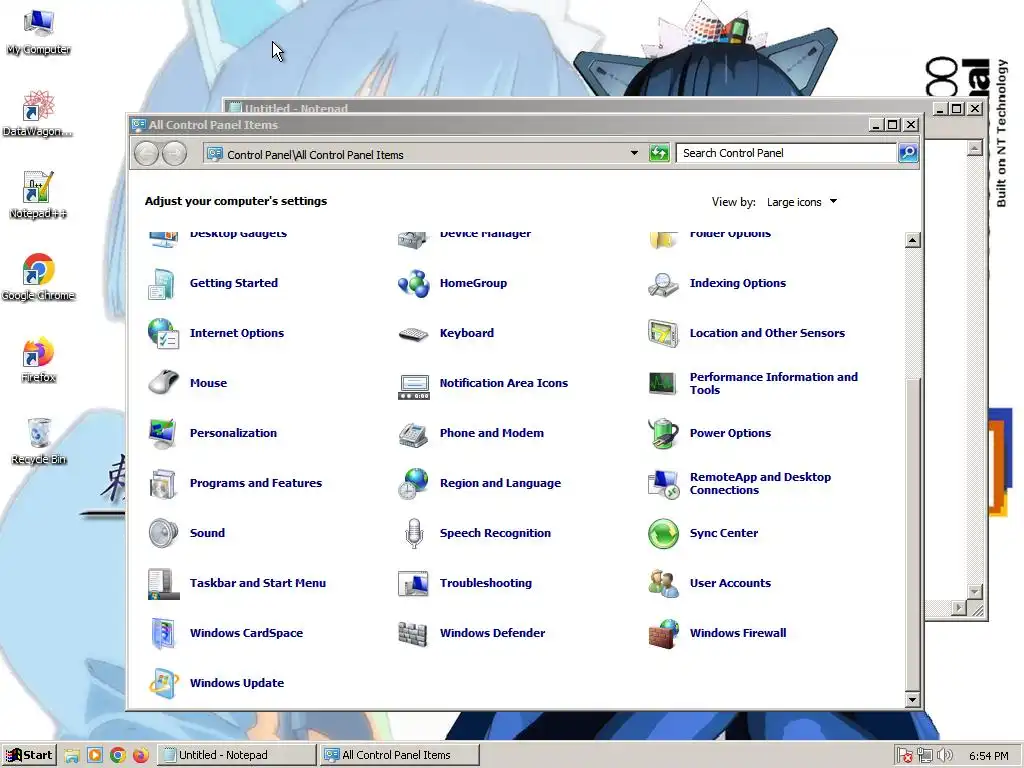Click the search magnifier button
The image size is (1024, 768).
click(908, 153)
